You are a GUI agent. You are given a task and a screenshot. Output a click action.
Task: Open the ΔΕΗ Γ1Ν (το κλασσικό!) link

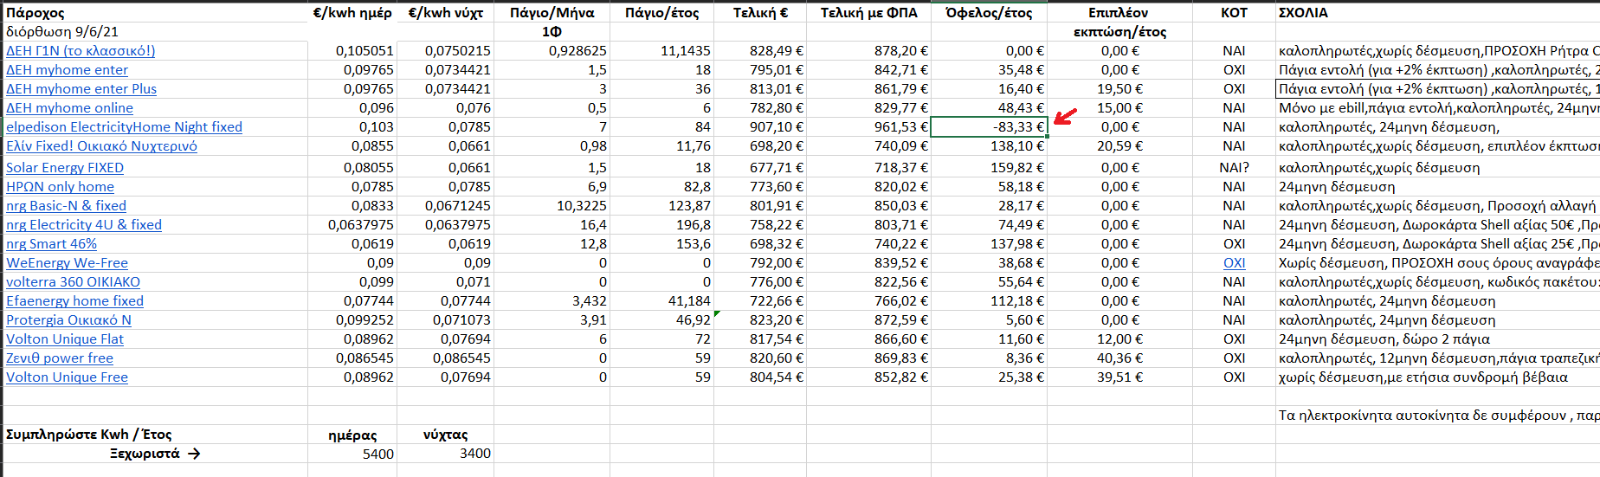(x=80, y=51)
